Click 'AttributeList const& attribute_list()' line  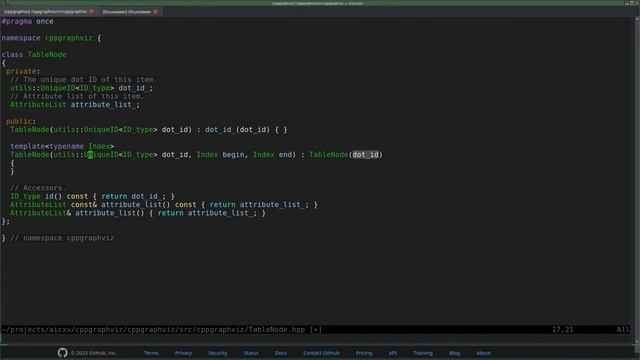click(x=164, y=204)
